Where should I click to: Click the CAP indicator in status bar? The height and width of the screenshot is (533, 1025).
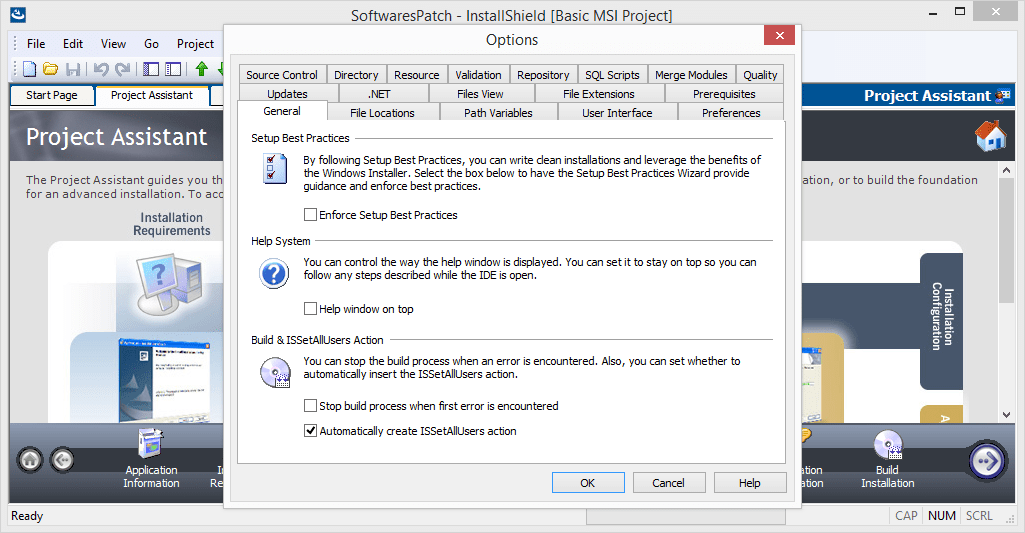(x=906, y=515)
